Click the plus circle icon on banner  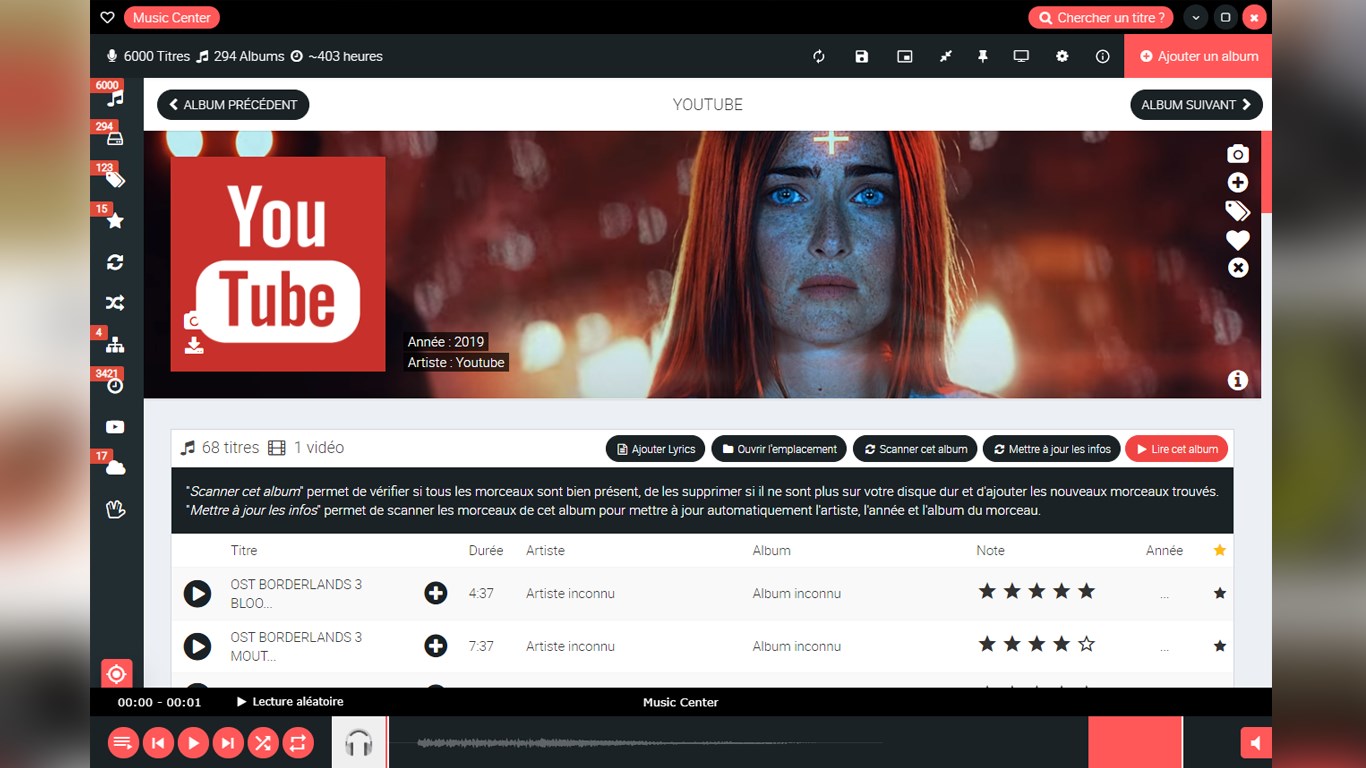(1238, 183)
